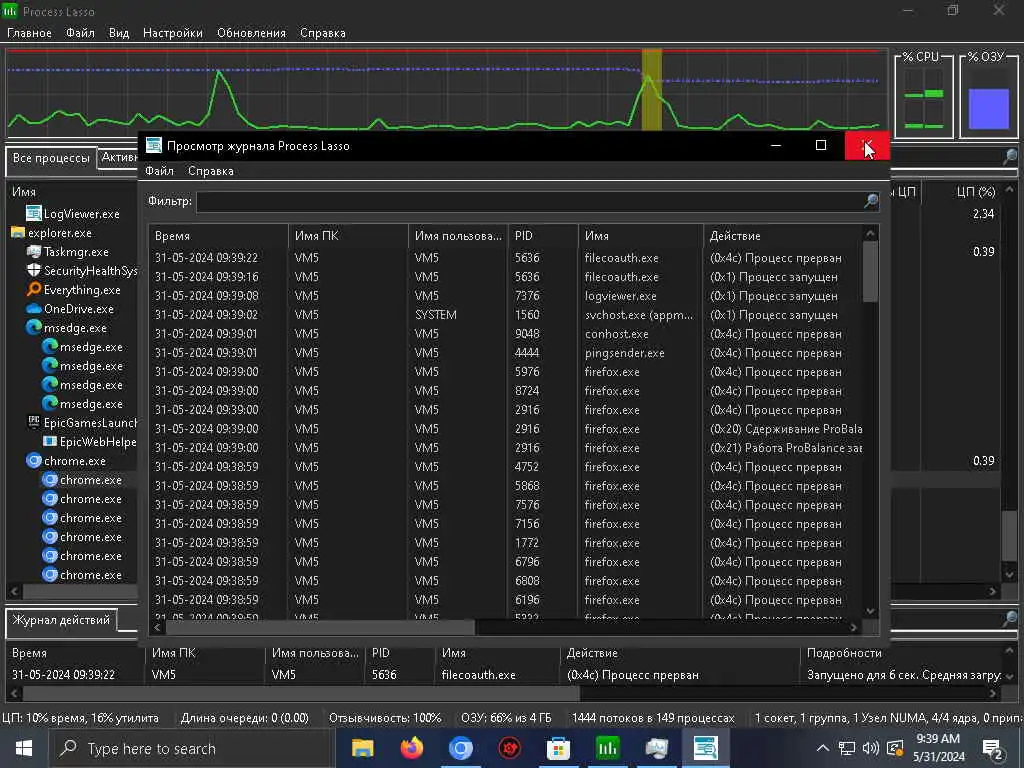Viewport: 1024px width, 768px height.
Task: Click the log viewer vertical scrollbar thumb
Action: [x=870, y=272]
